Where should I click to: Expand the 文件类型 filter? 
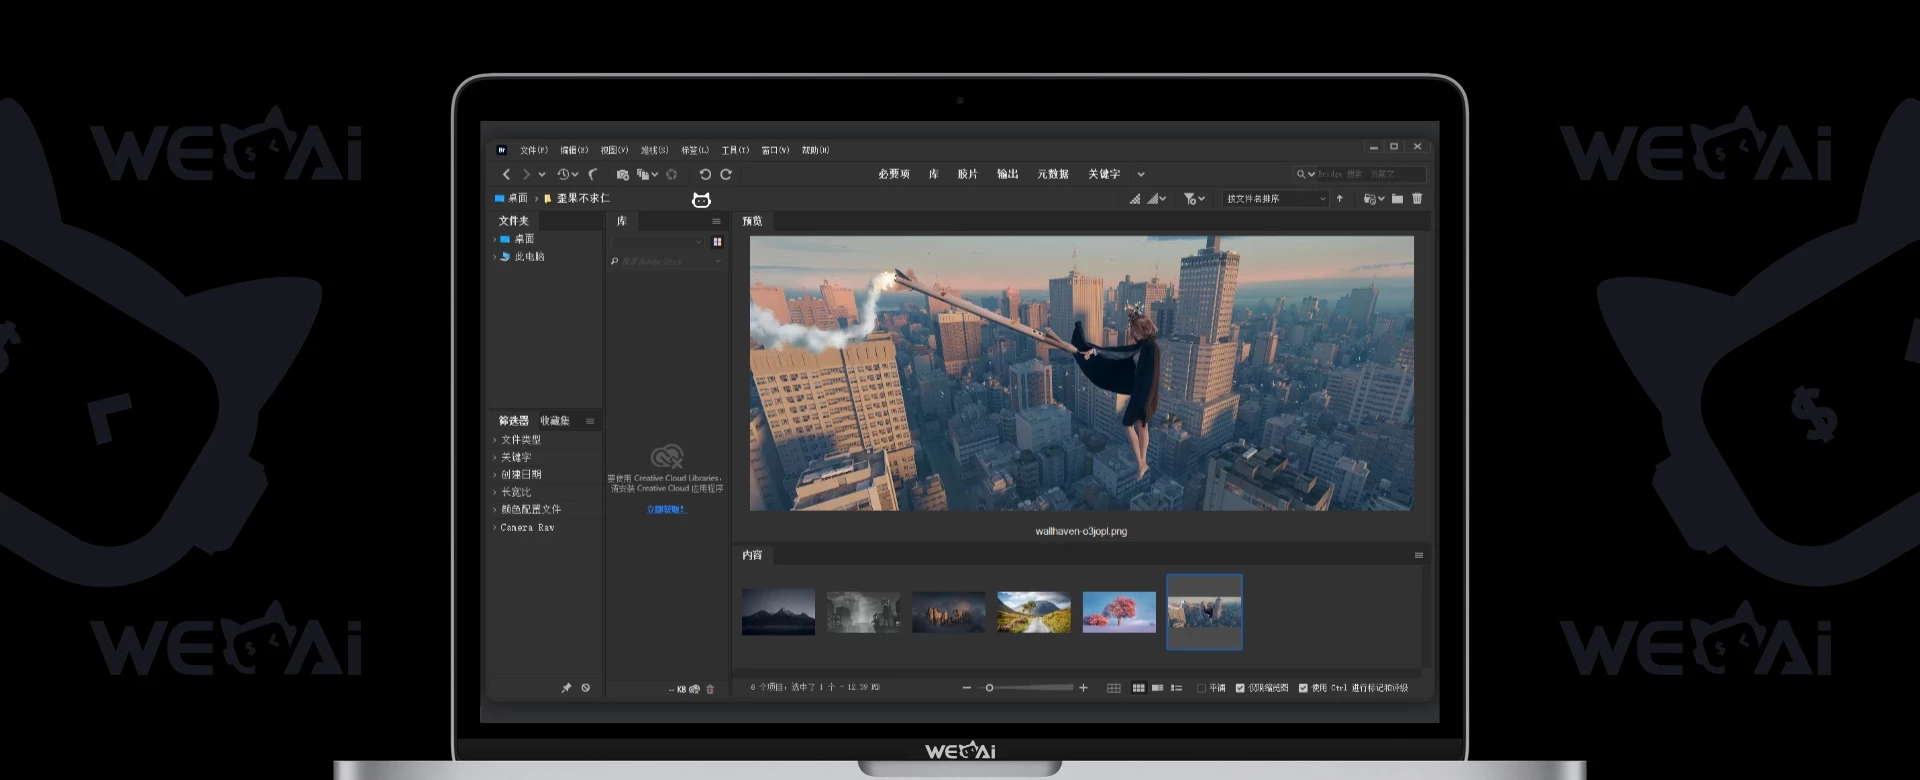click(494, 440)
